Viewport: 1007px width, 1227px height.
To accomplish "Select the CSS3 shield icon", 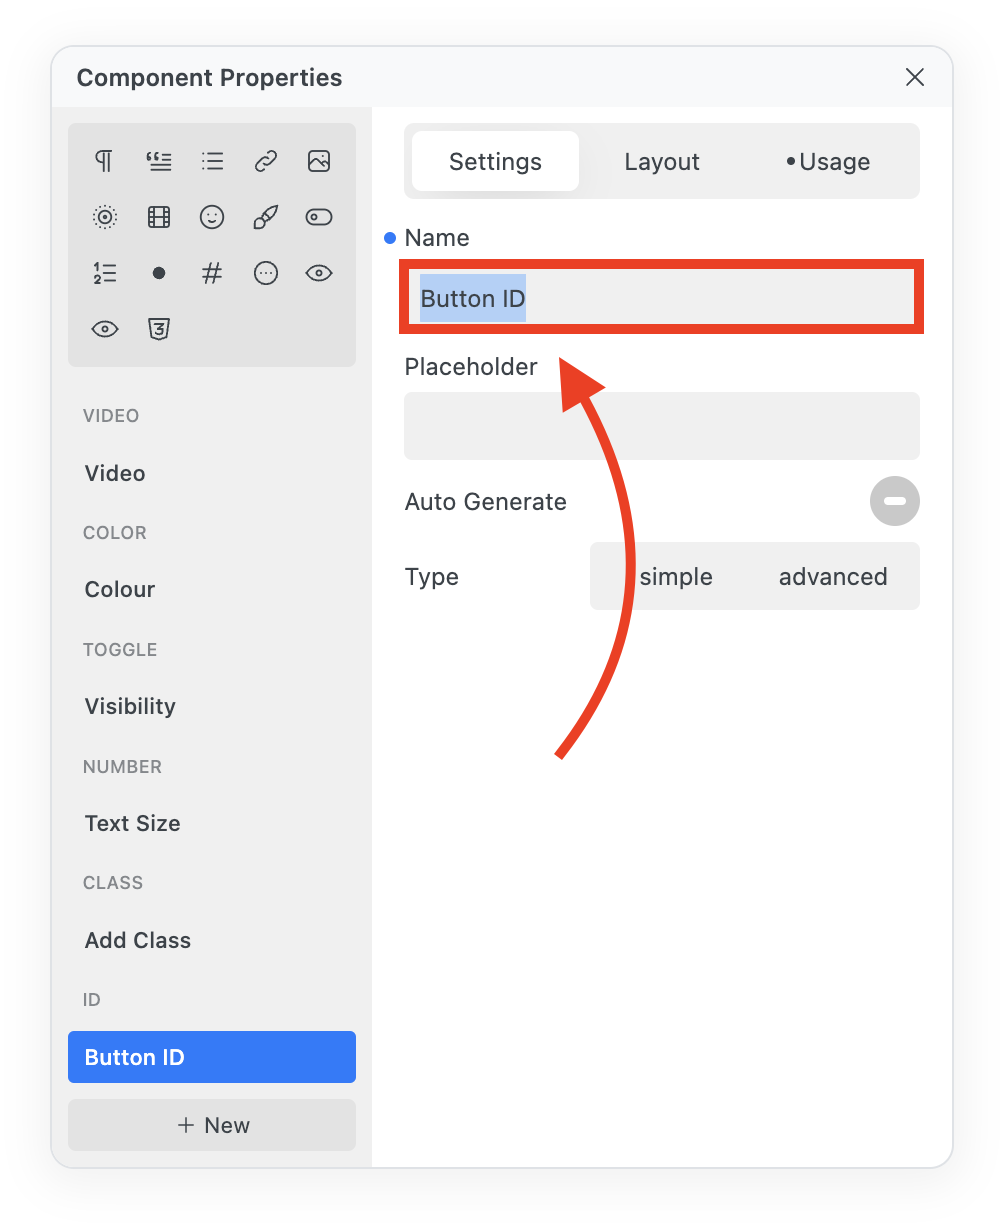I will [x=158, y=329].
